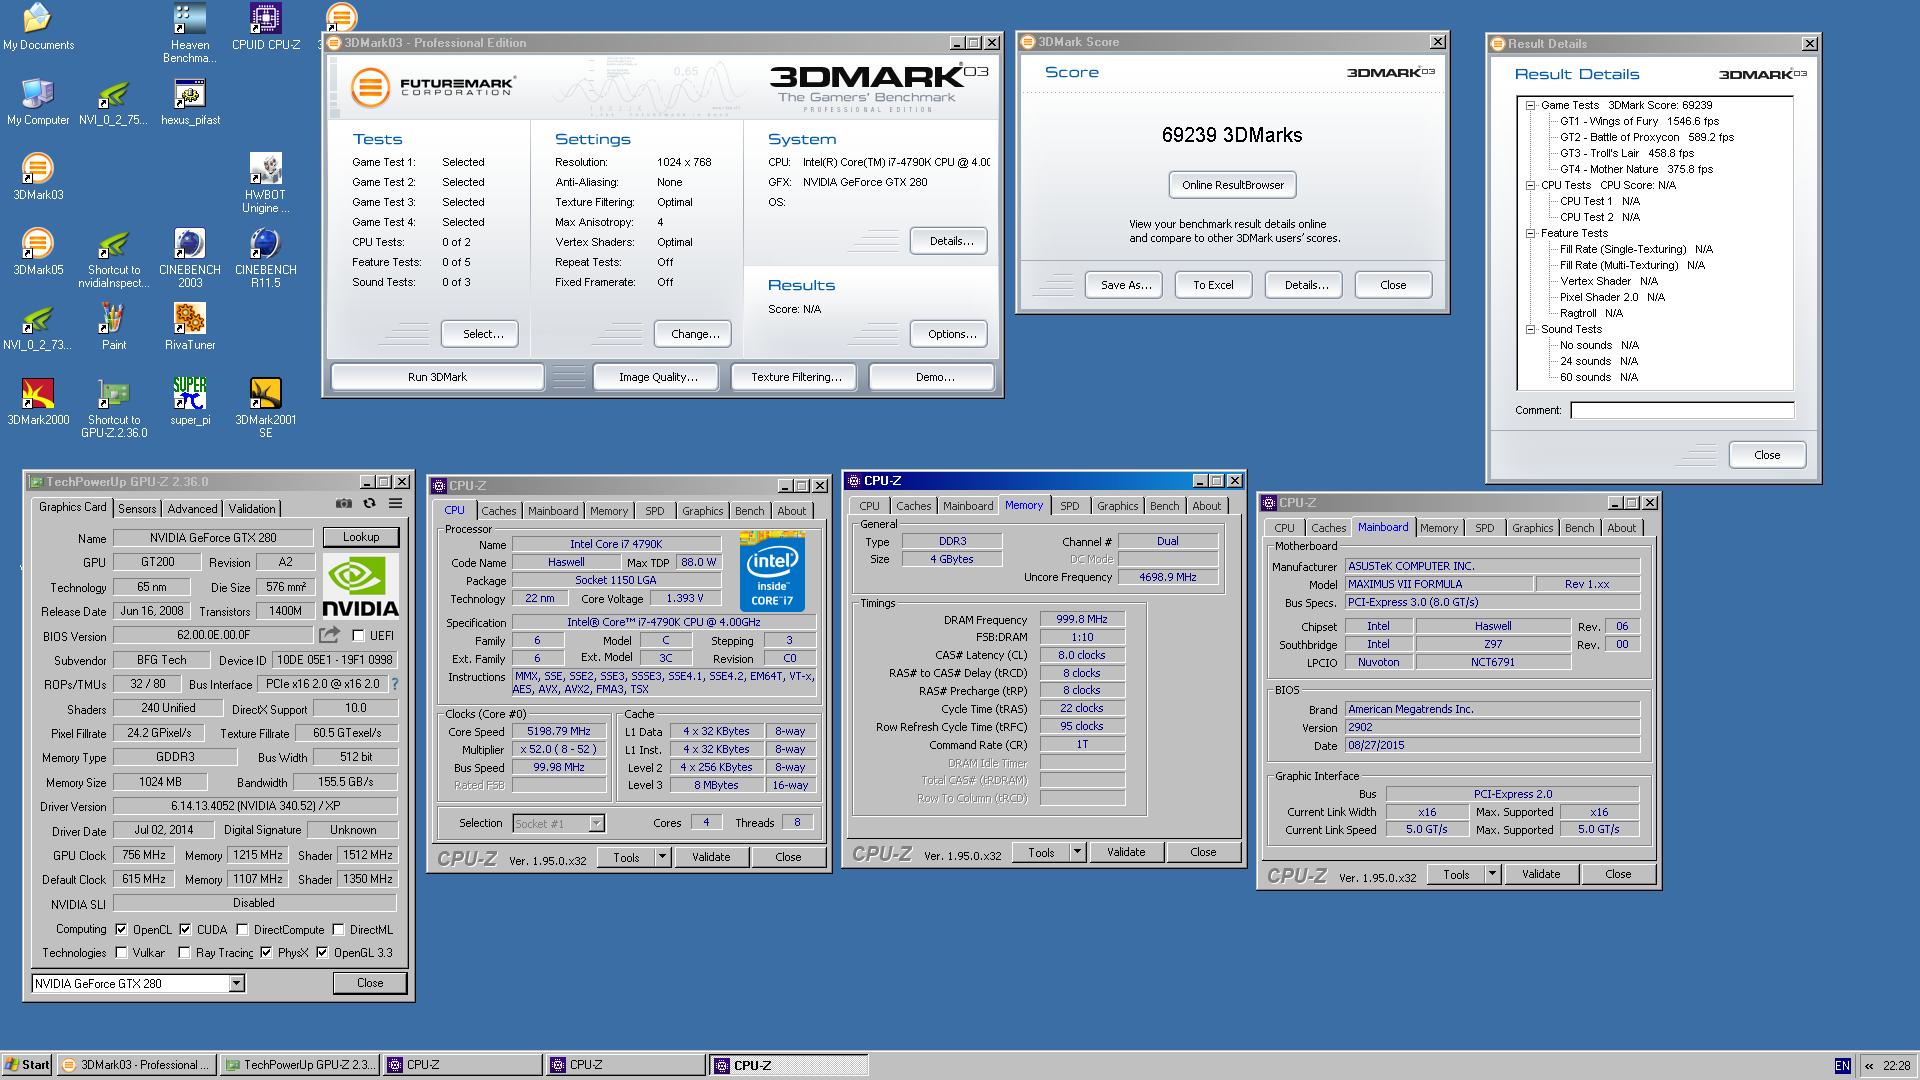Open 3DMark05 desktop icon
Viewport: 1920px width, 1080px height.
[x=38, y=252]
